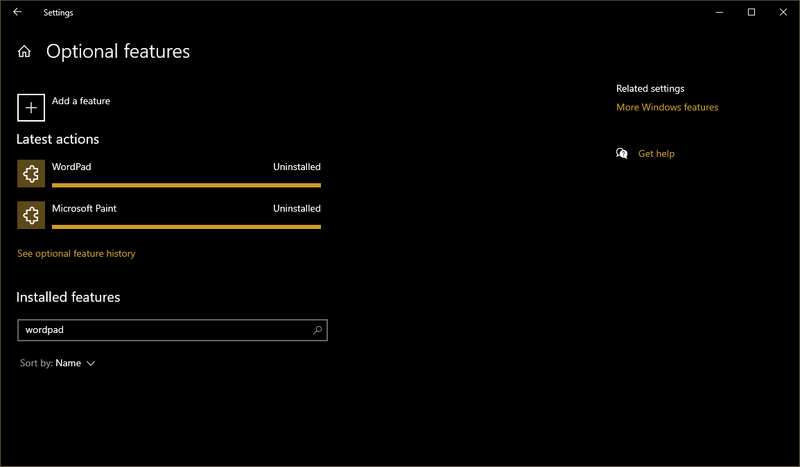800x467 pixels.
Task: Open Settings home via house icon
Action: coord(24,52)
